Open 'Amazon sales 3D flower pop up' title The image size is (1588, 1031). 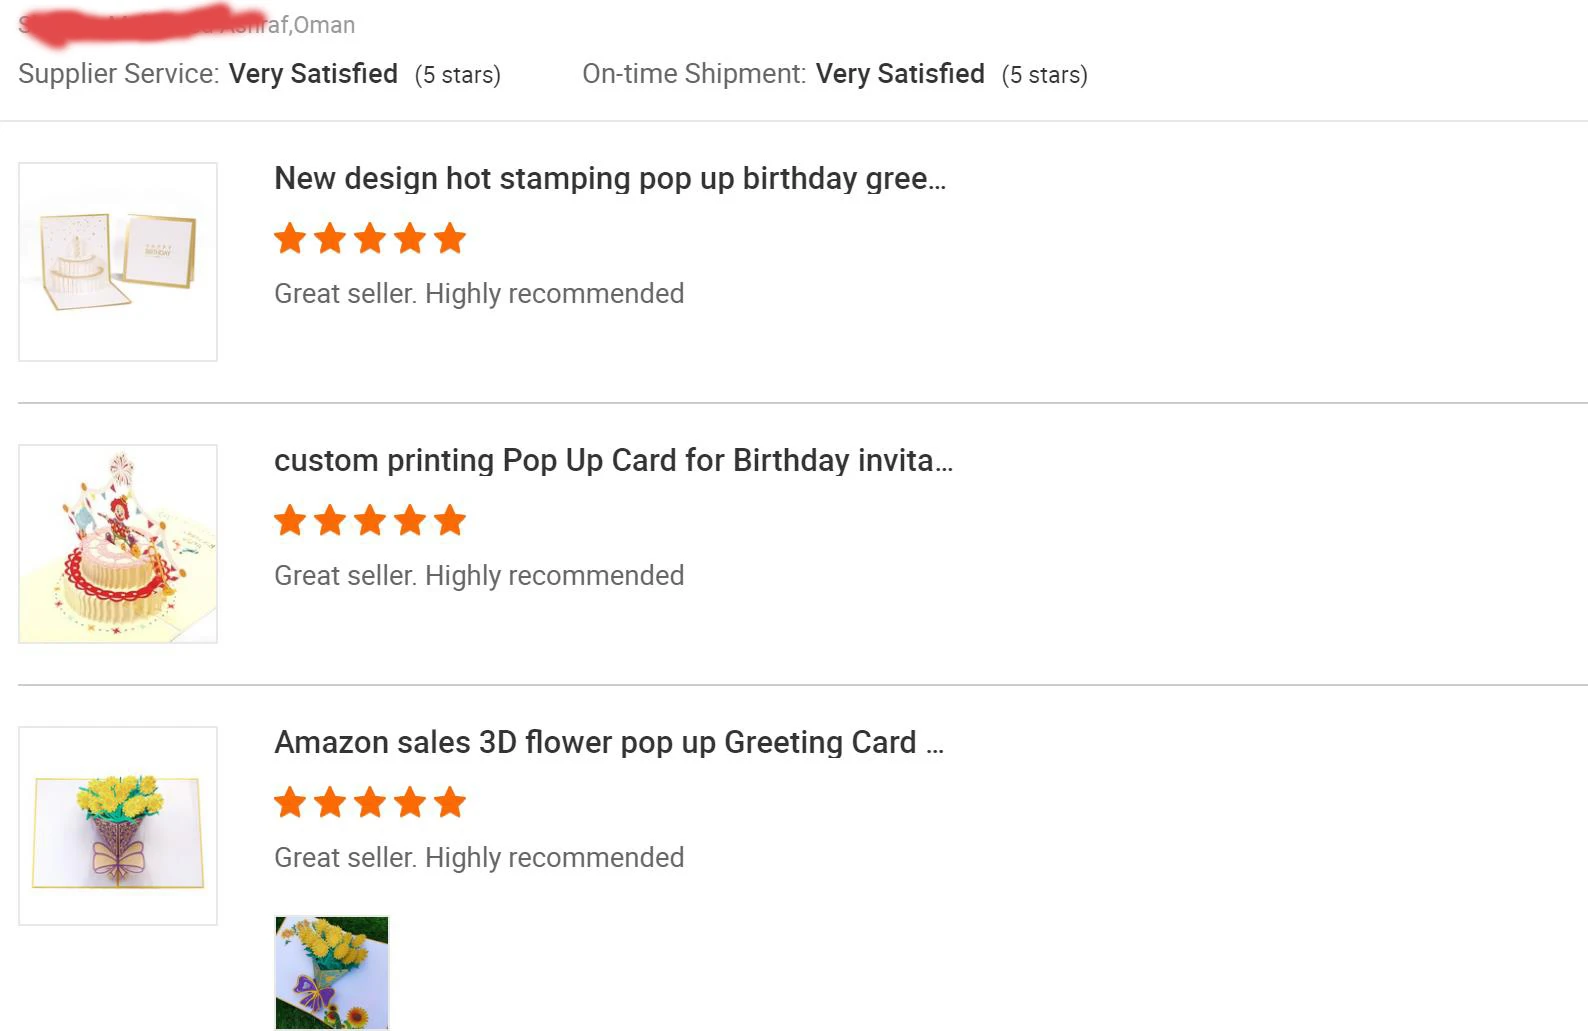(609, 743)
